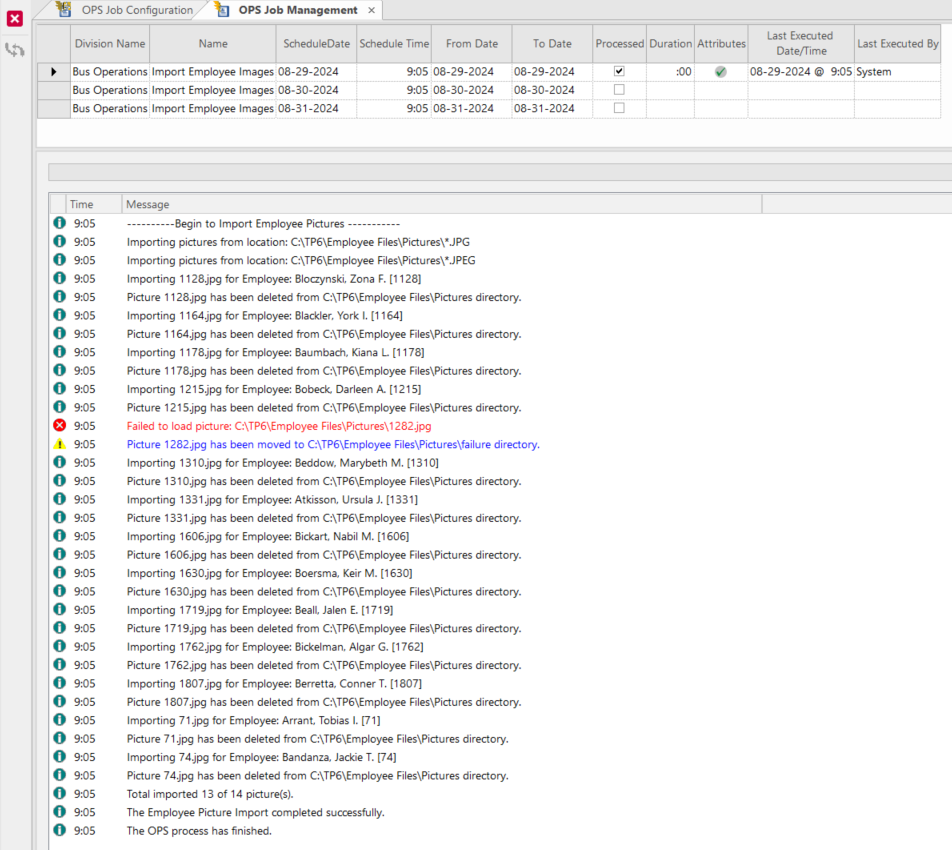
Task: Click the OPS Job Management tab icon
Action: pos(222,10)
